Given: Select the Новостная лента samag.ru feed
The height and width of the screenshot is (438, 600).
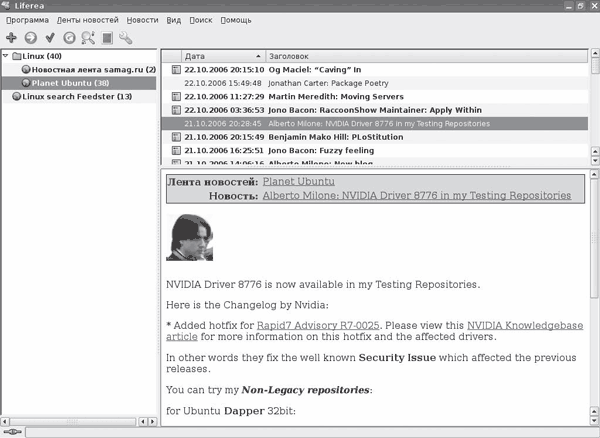Looking at the screenshot, I should pos(87,70).
